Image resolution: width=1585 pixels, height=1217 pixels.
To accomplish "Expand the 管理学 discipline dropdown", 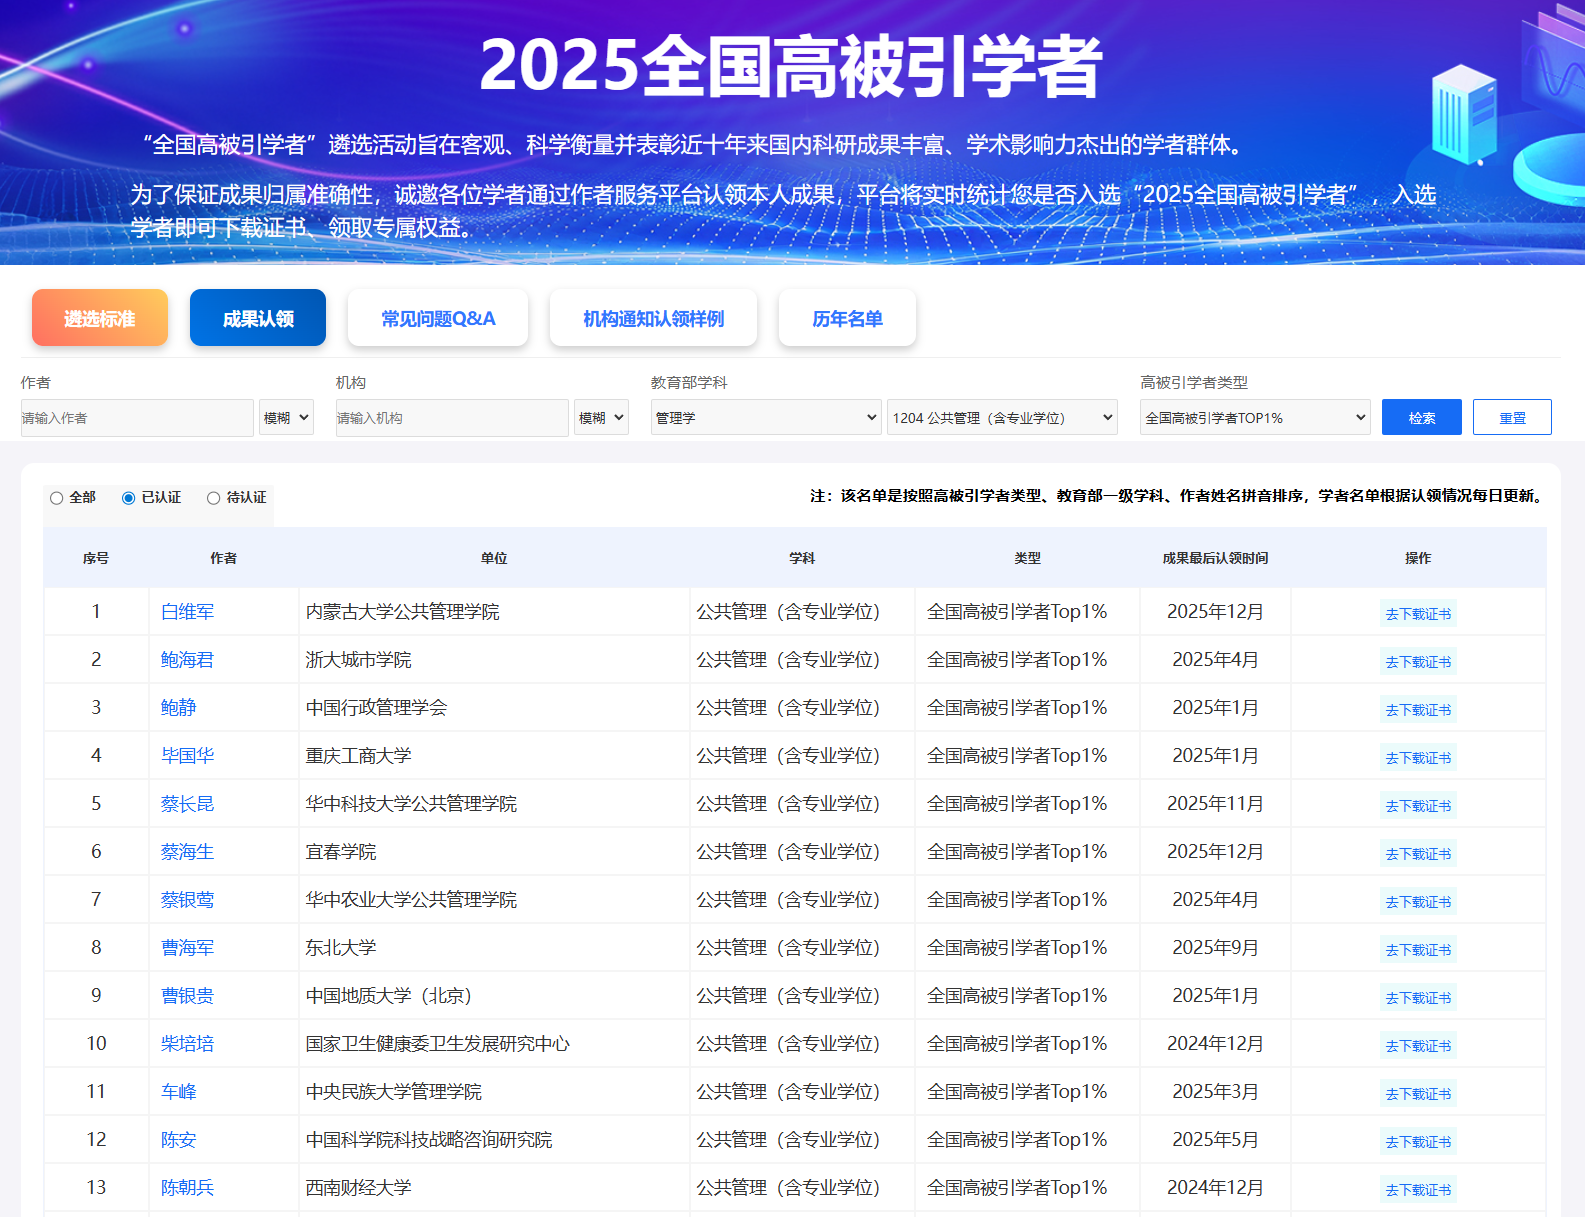I will 766,418.
